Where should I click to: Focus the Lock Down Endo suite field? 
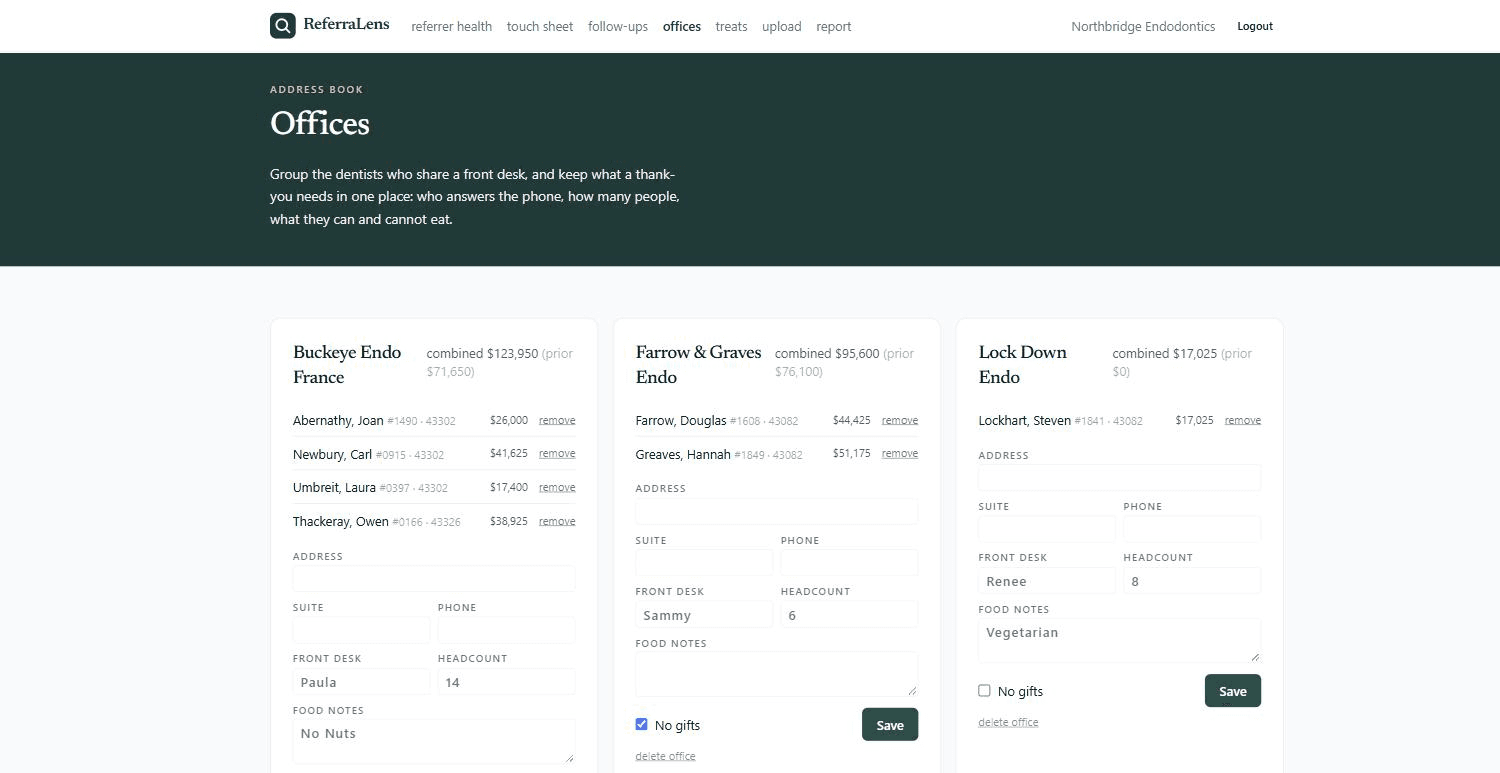(x=1047, y=529)
